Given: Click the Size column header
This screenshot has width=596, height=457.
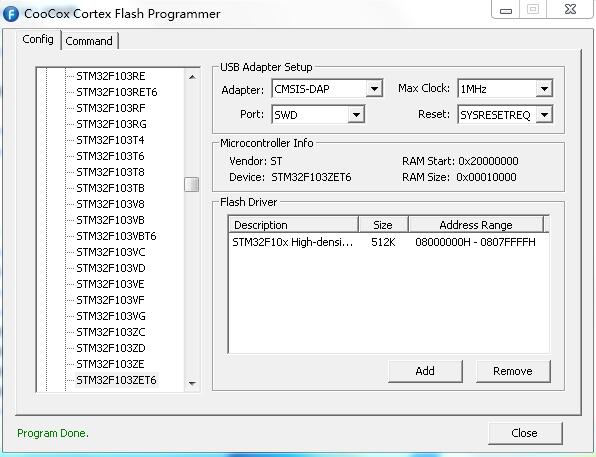Looking at the screenshot, I should (x=383, y=225).
